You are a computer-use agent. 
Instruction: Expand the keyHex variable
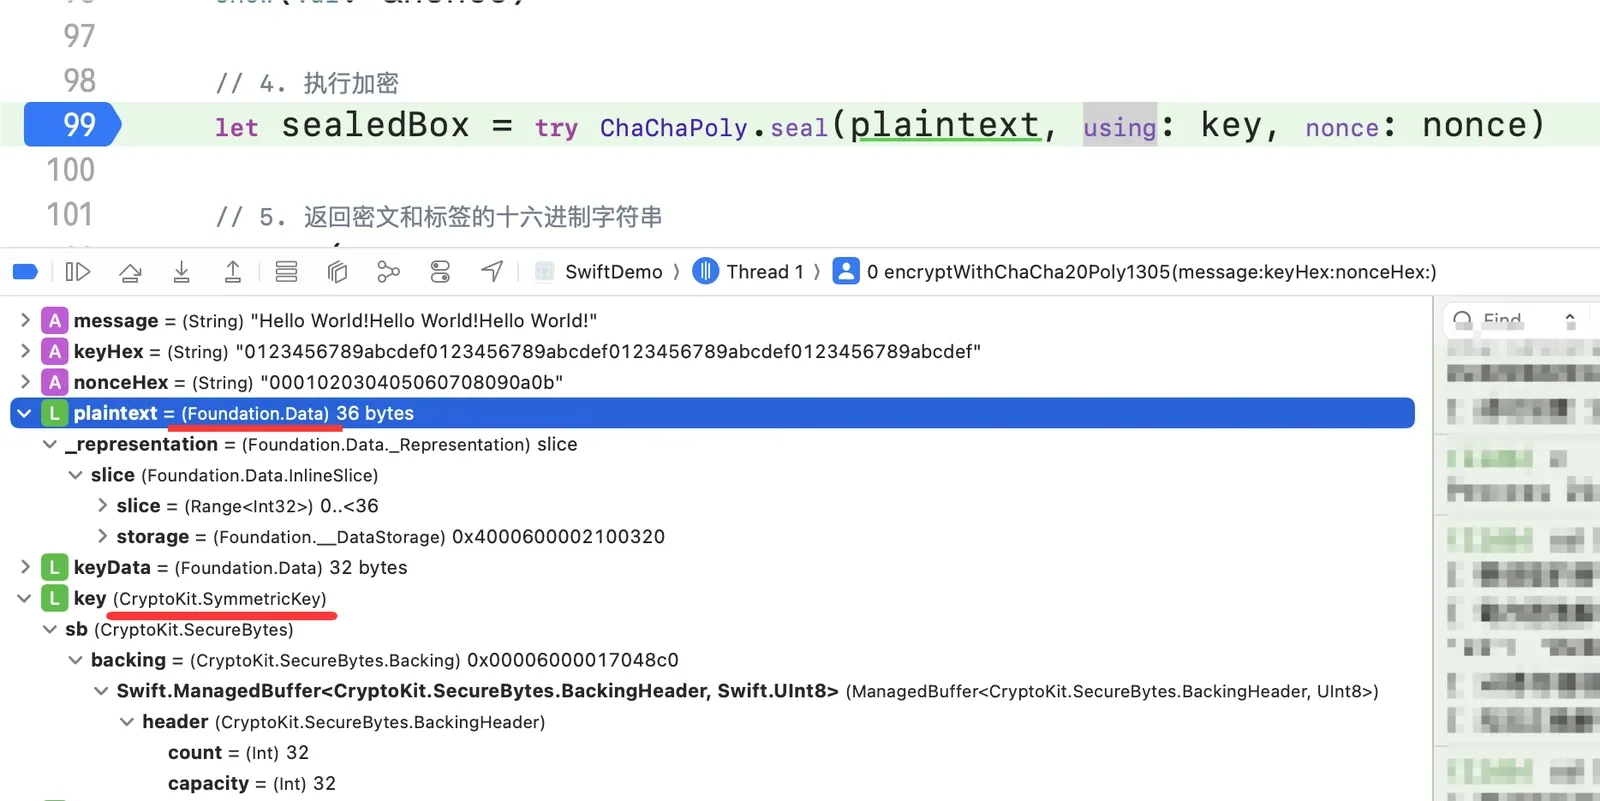[x=25, y=351]
